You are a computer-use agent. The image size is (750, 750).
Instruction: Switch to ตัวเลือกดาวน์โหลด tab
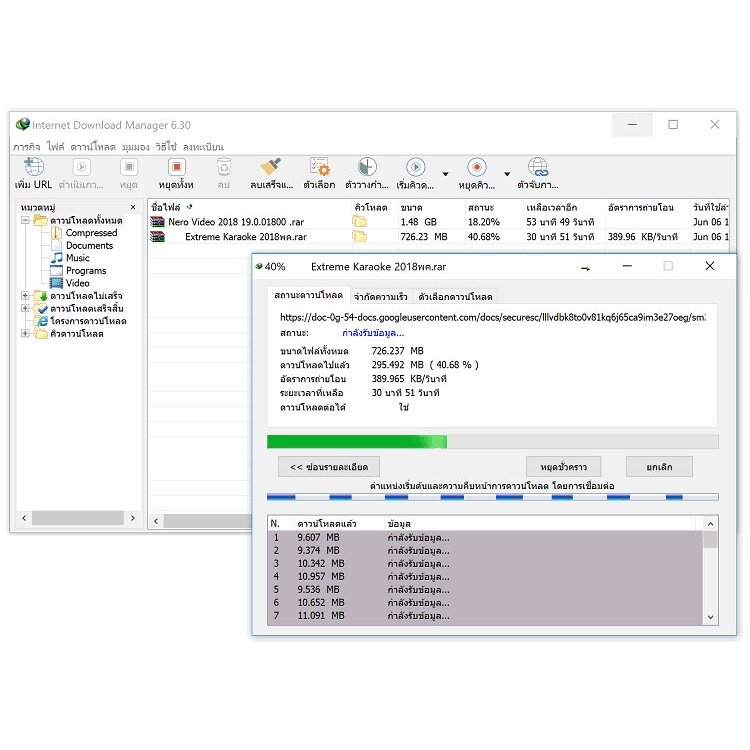[x=455, y=297]
